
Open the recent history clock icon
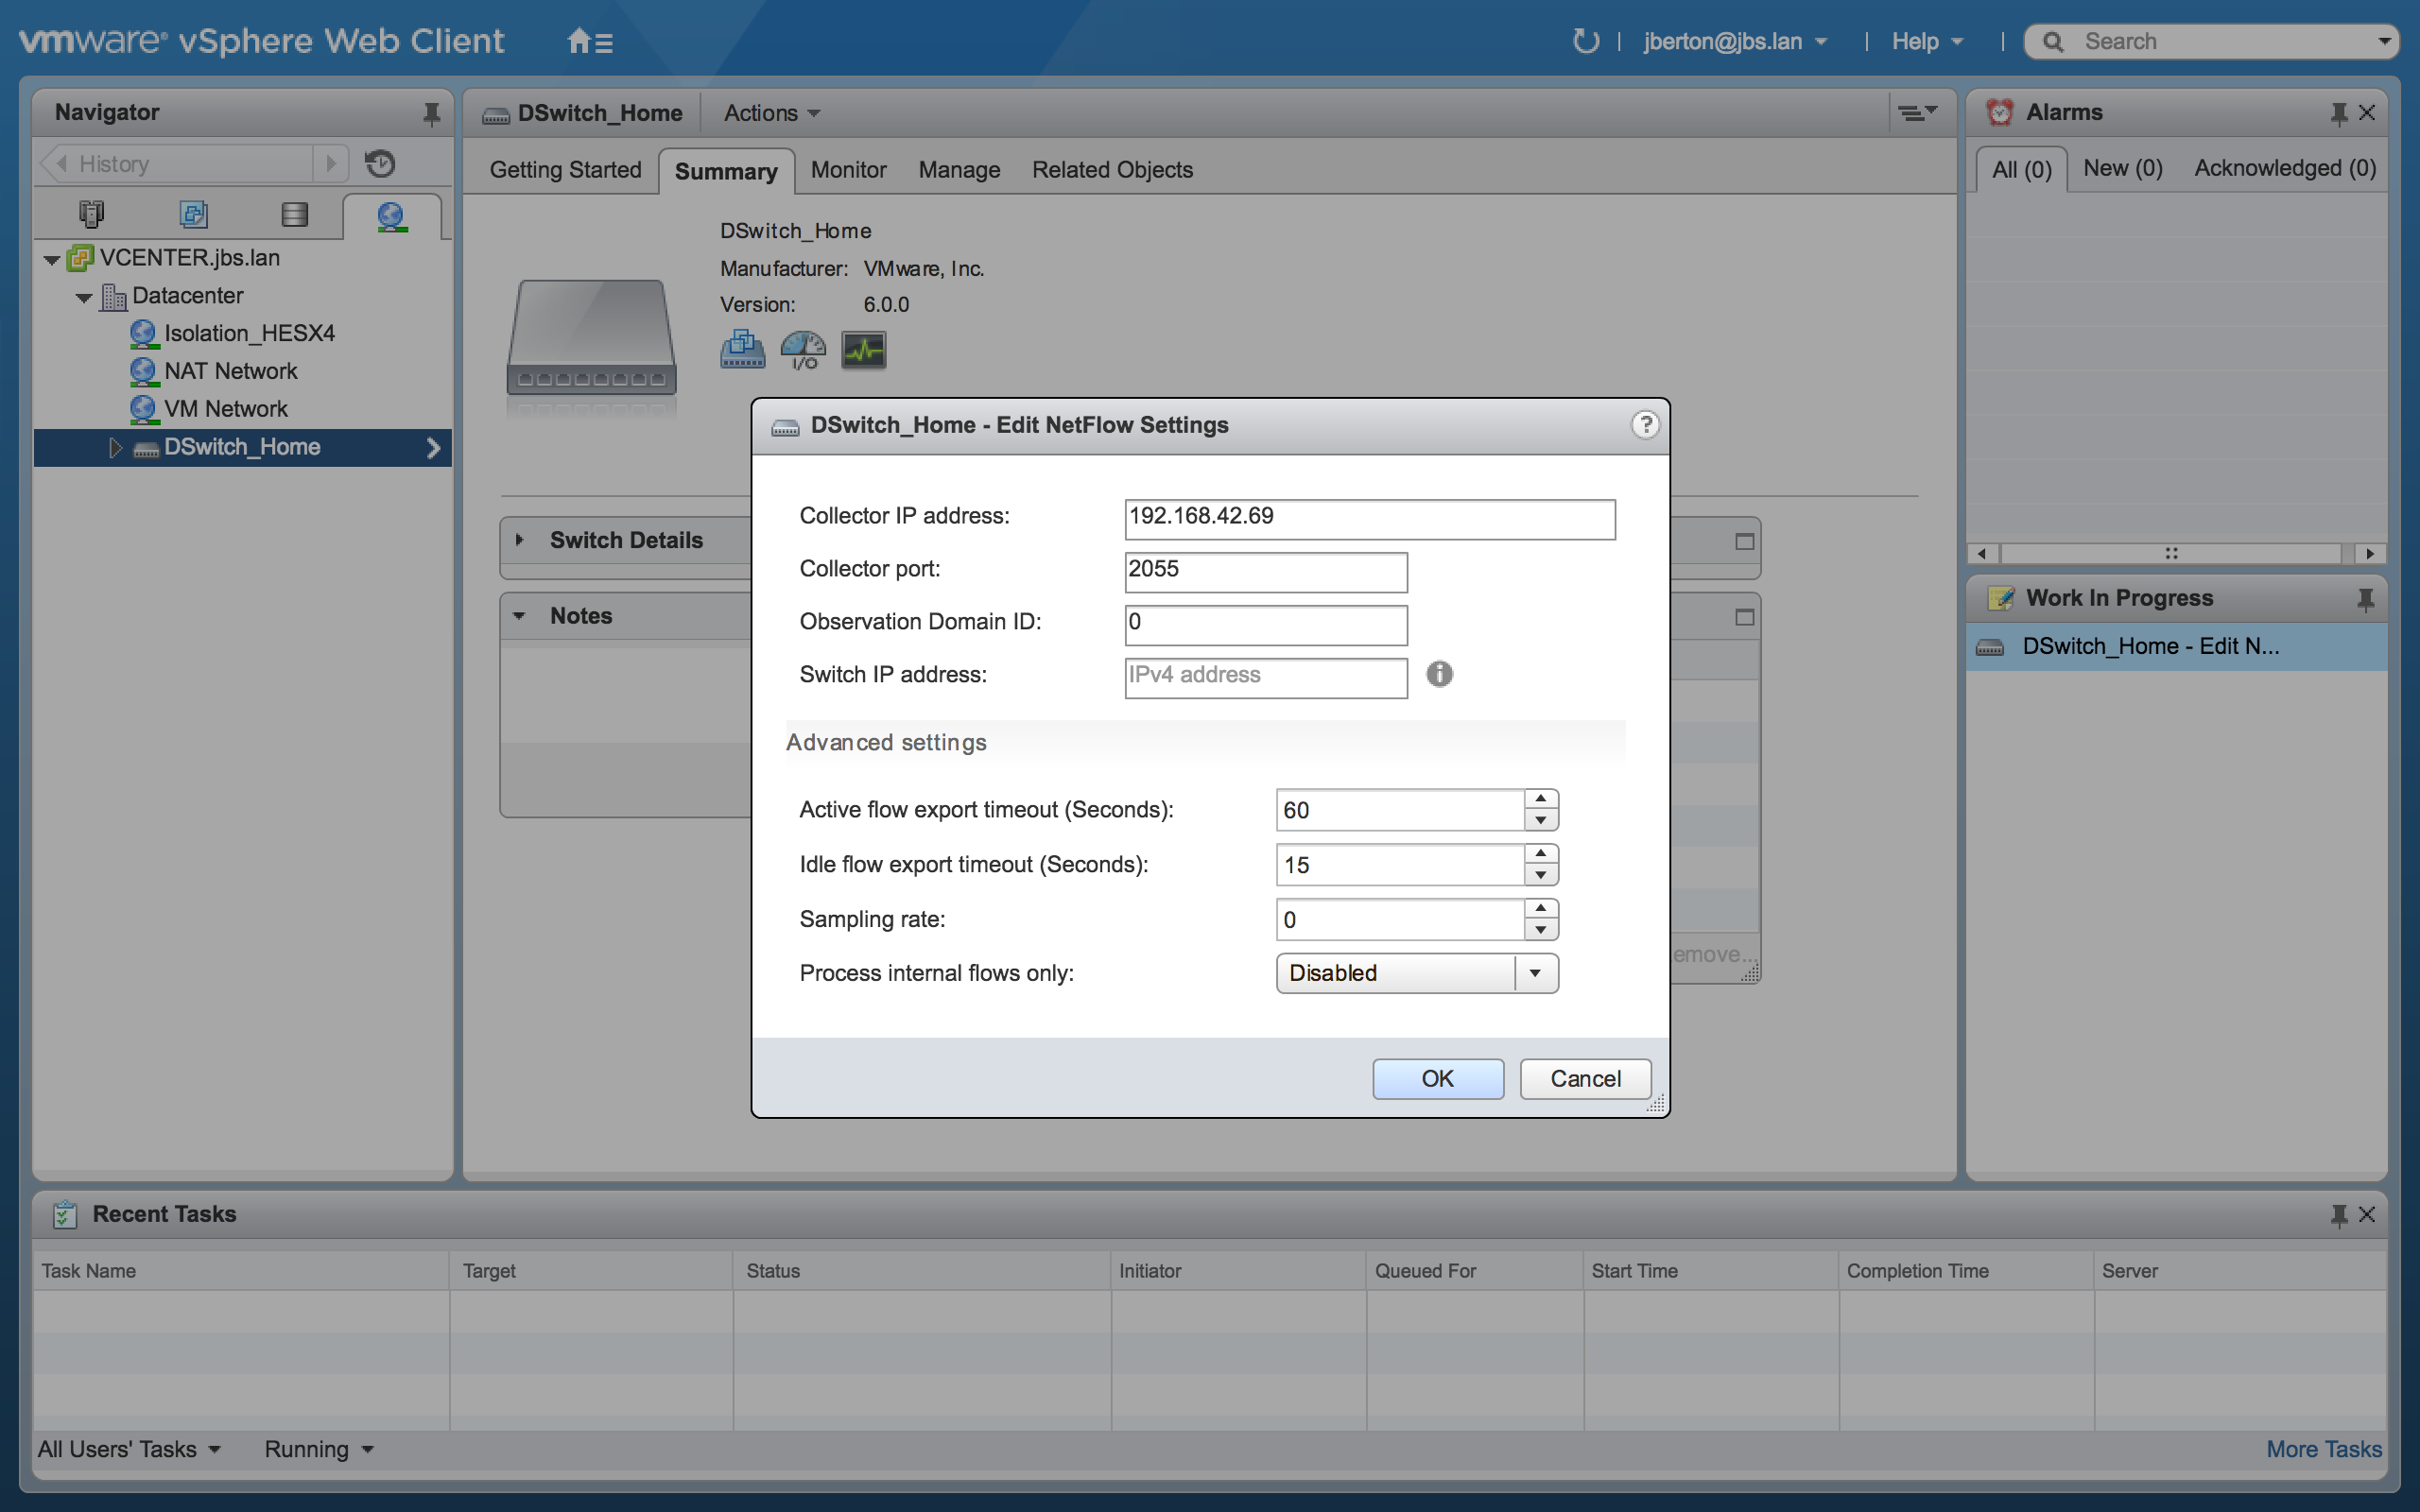click(x=380, y=163)
